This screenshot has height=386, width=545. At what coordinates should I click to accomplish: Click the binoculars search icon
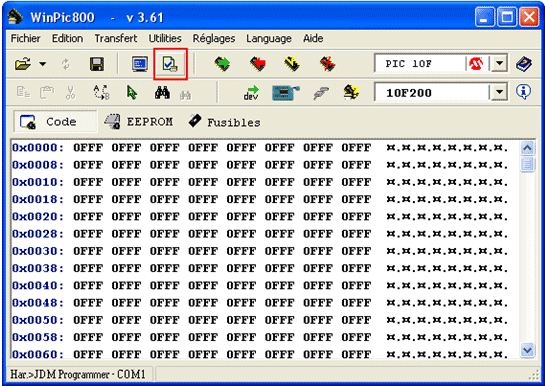tap(162, 92)
